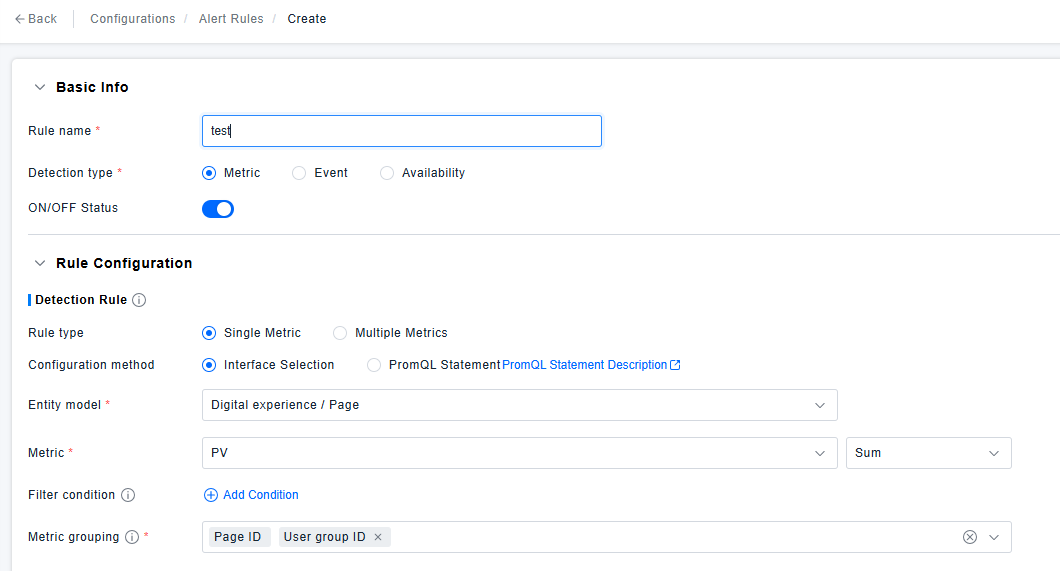Click the Metric grouping info icon
This screenshot has width=1060, height=571.
coord(132,537)
